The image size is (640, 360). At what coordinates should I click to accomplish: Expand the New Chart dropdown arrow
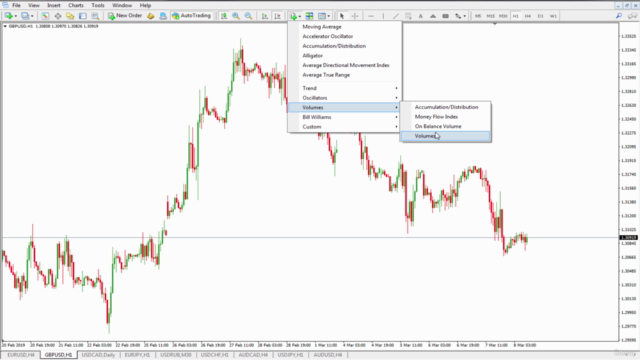click(x=16, y=16)
